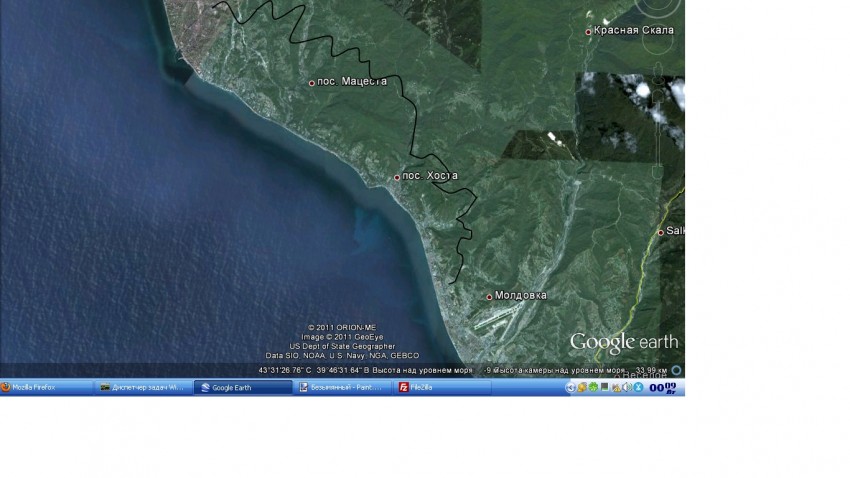Image resolution: width=850 pixels, height=478 pixels.
Task: Click the placemark dot at right map edge
Action: (660, 232)
